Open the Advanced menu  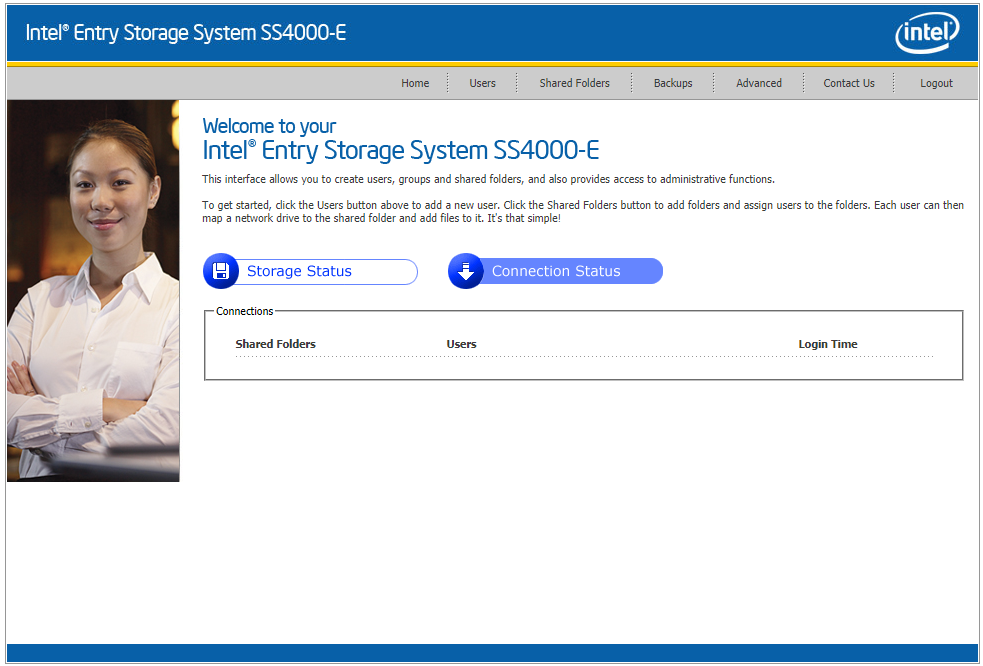point(759,83)
